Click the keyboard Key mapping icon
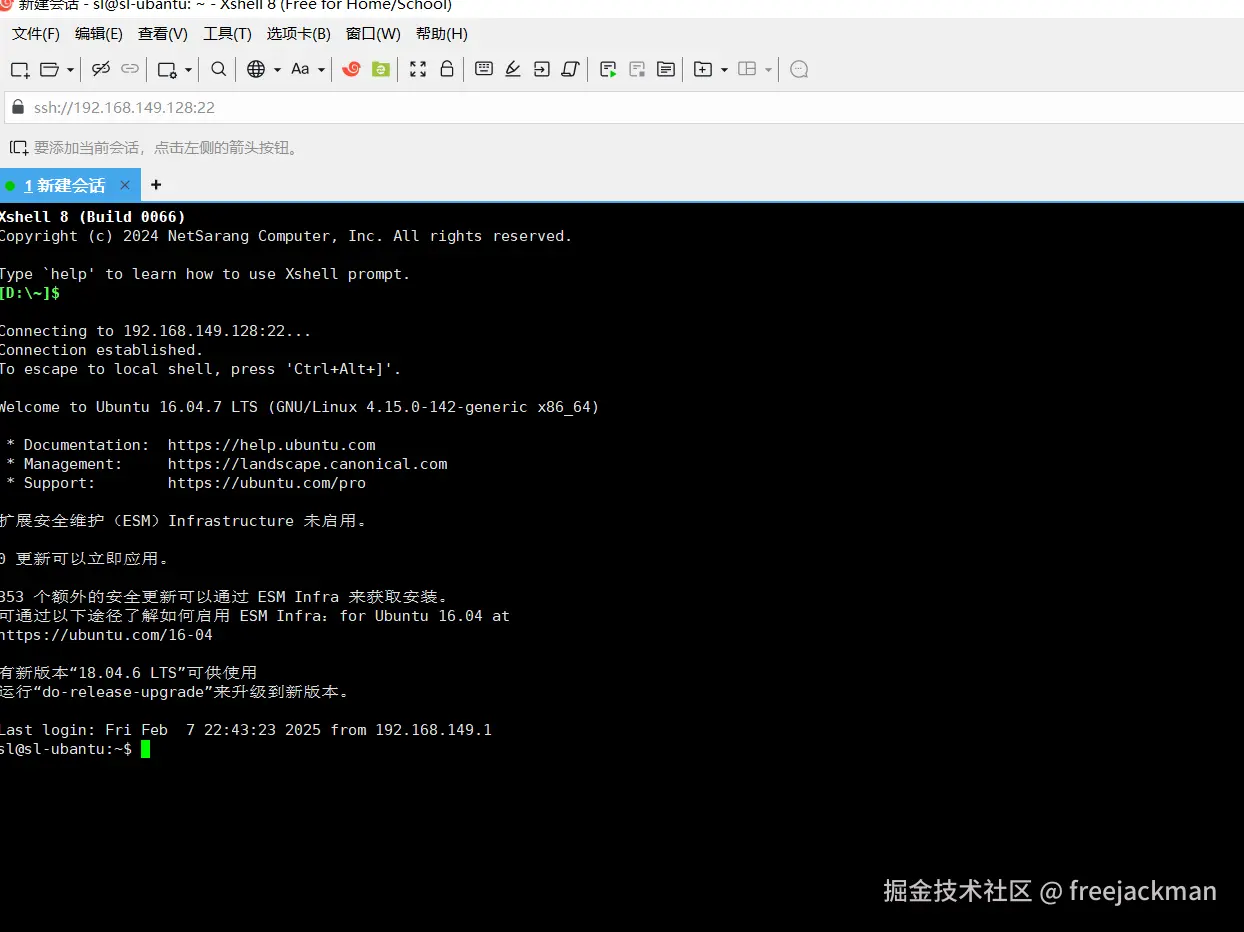Screen dimensions: 1244x932 (x=484, y=69)
